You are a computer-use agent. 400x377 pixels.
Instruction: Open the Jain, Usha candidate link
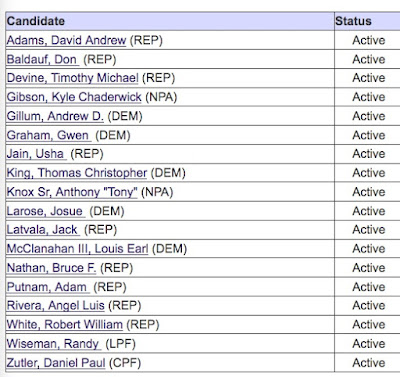pyautogui.click(x=36, y=154)
